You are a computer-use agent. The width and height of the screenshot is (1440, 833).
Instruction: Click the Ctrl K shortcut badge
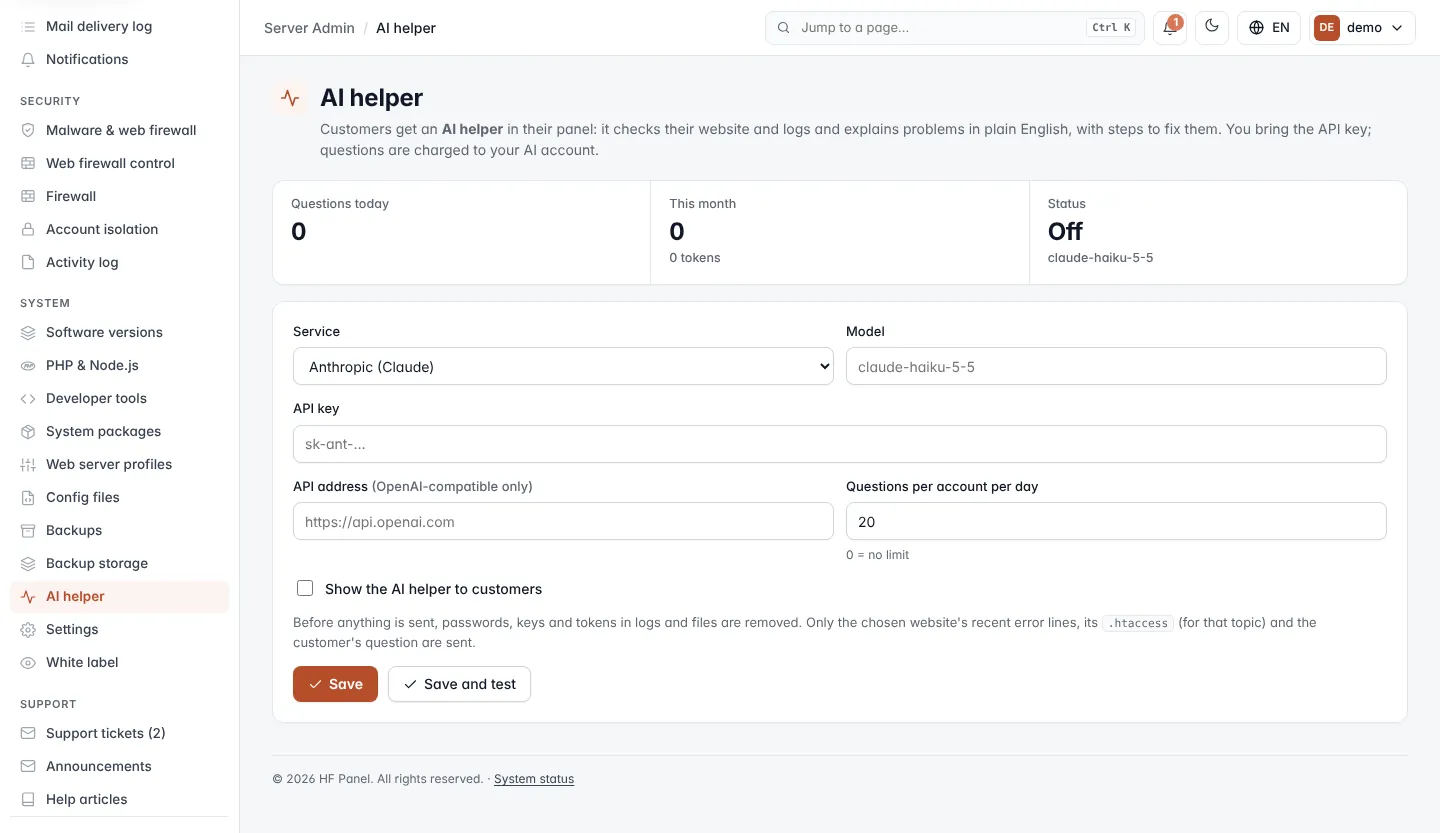[x=1112, y=28]
